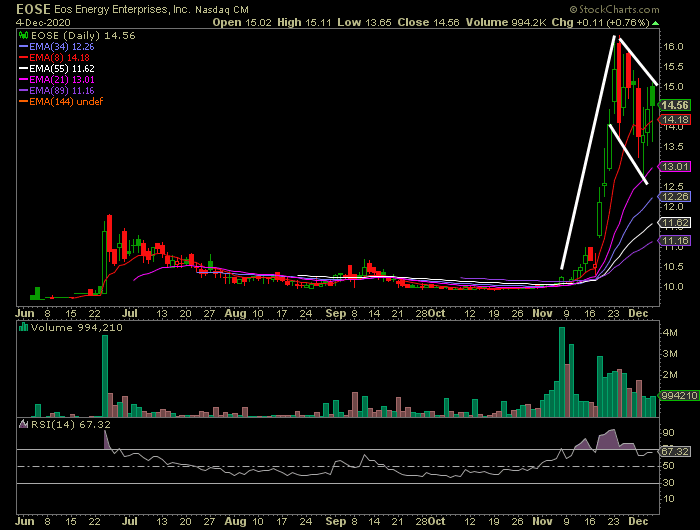Click the 67.32 tag on the RSI axis
Screen dimensions: 700x530
pos(675,451)
